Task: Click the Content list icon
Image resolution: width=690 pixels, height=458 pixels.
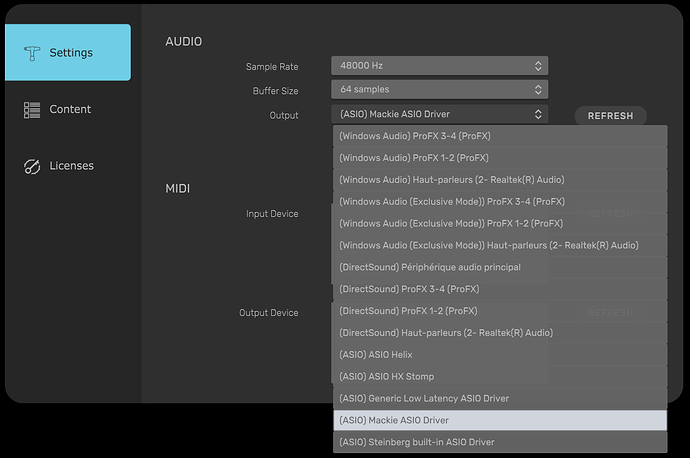Action: coord(32,109)
